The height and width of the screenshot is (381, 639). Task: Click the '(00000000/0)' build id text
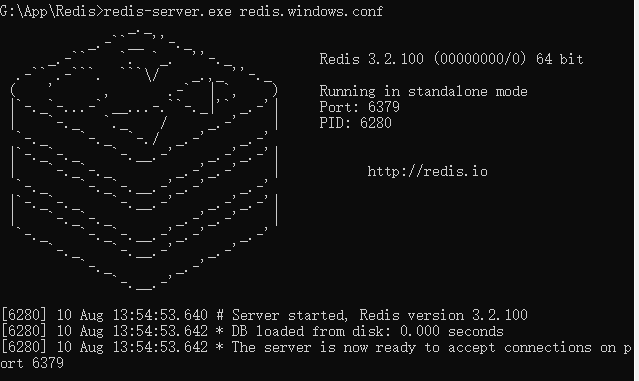(480, 59)
